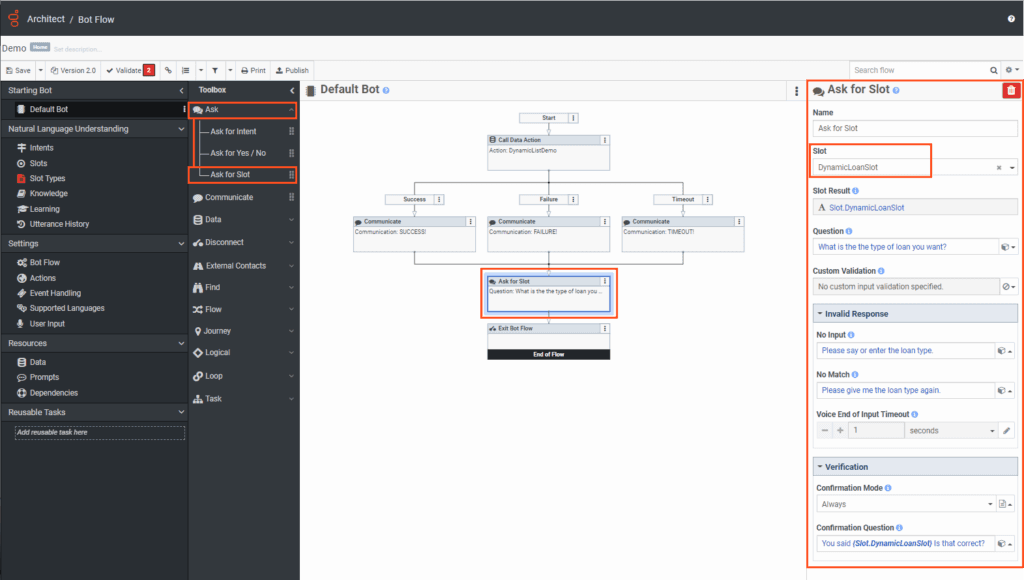Click Architect in the top breadcrumb
Viewport: 1024px width, 580px height.
(x=44, y=18)
